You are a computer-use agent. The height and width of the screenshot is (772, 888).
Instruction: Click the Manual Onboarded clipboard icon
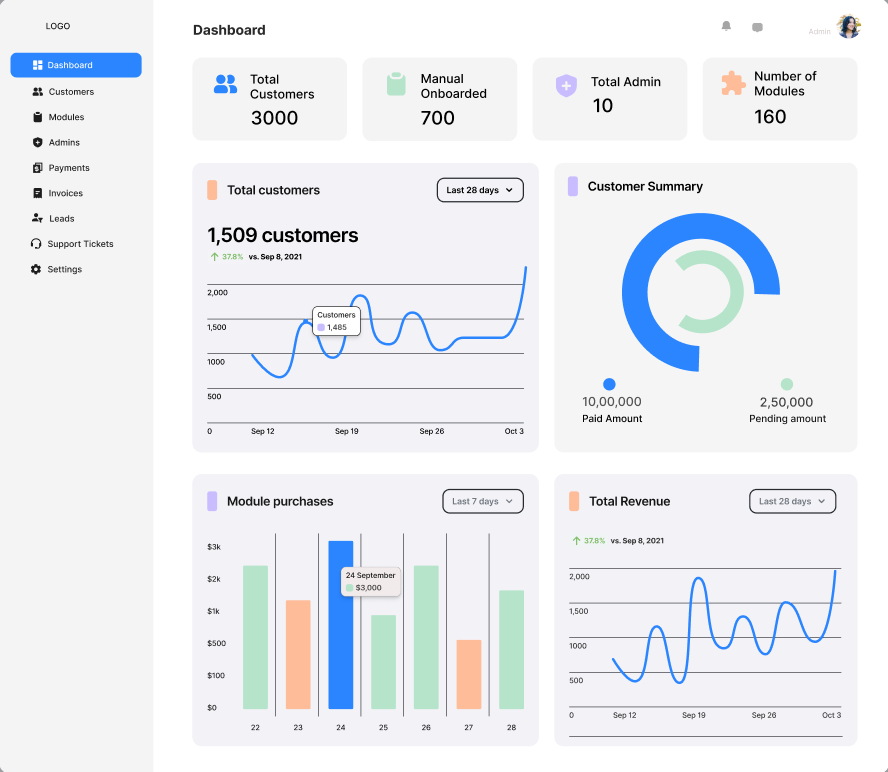[x=396, y=84]
